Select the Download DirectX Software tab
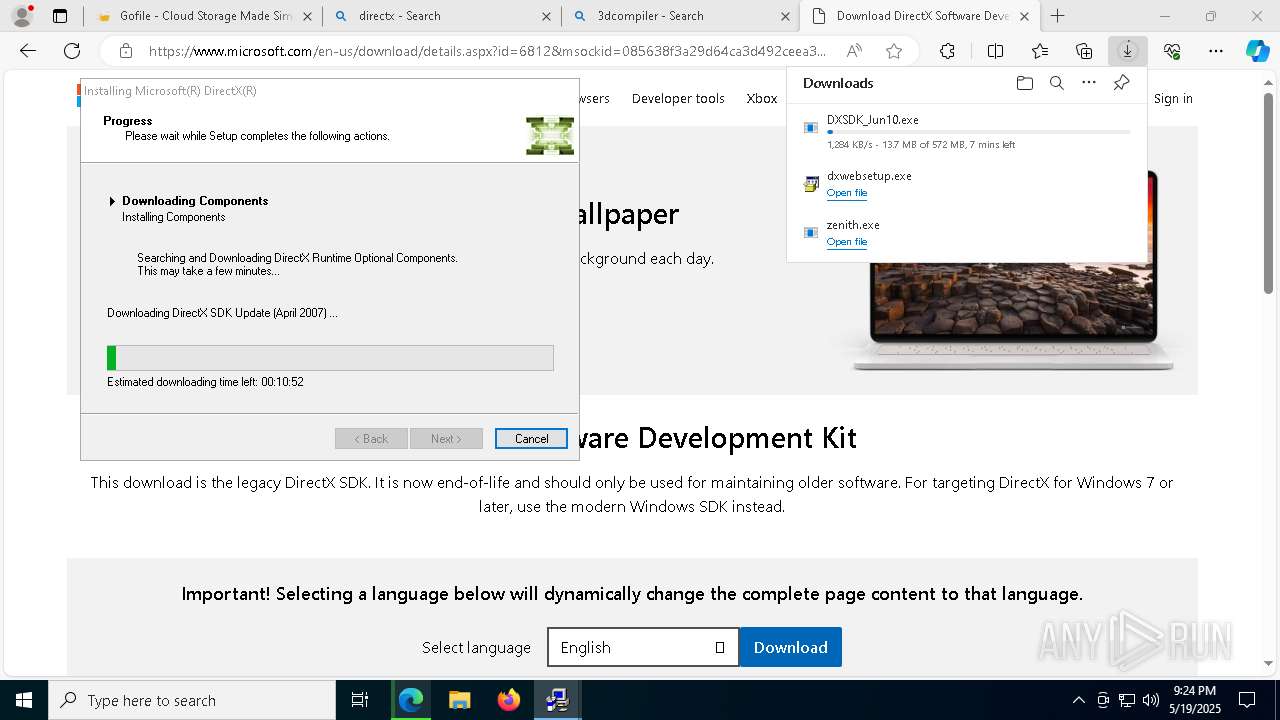 pyautogui.click(x=918, y=16)
